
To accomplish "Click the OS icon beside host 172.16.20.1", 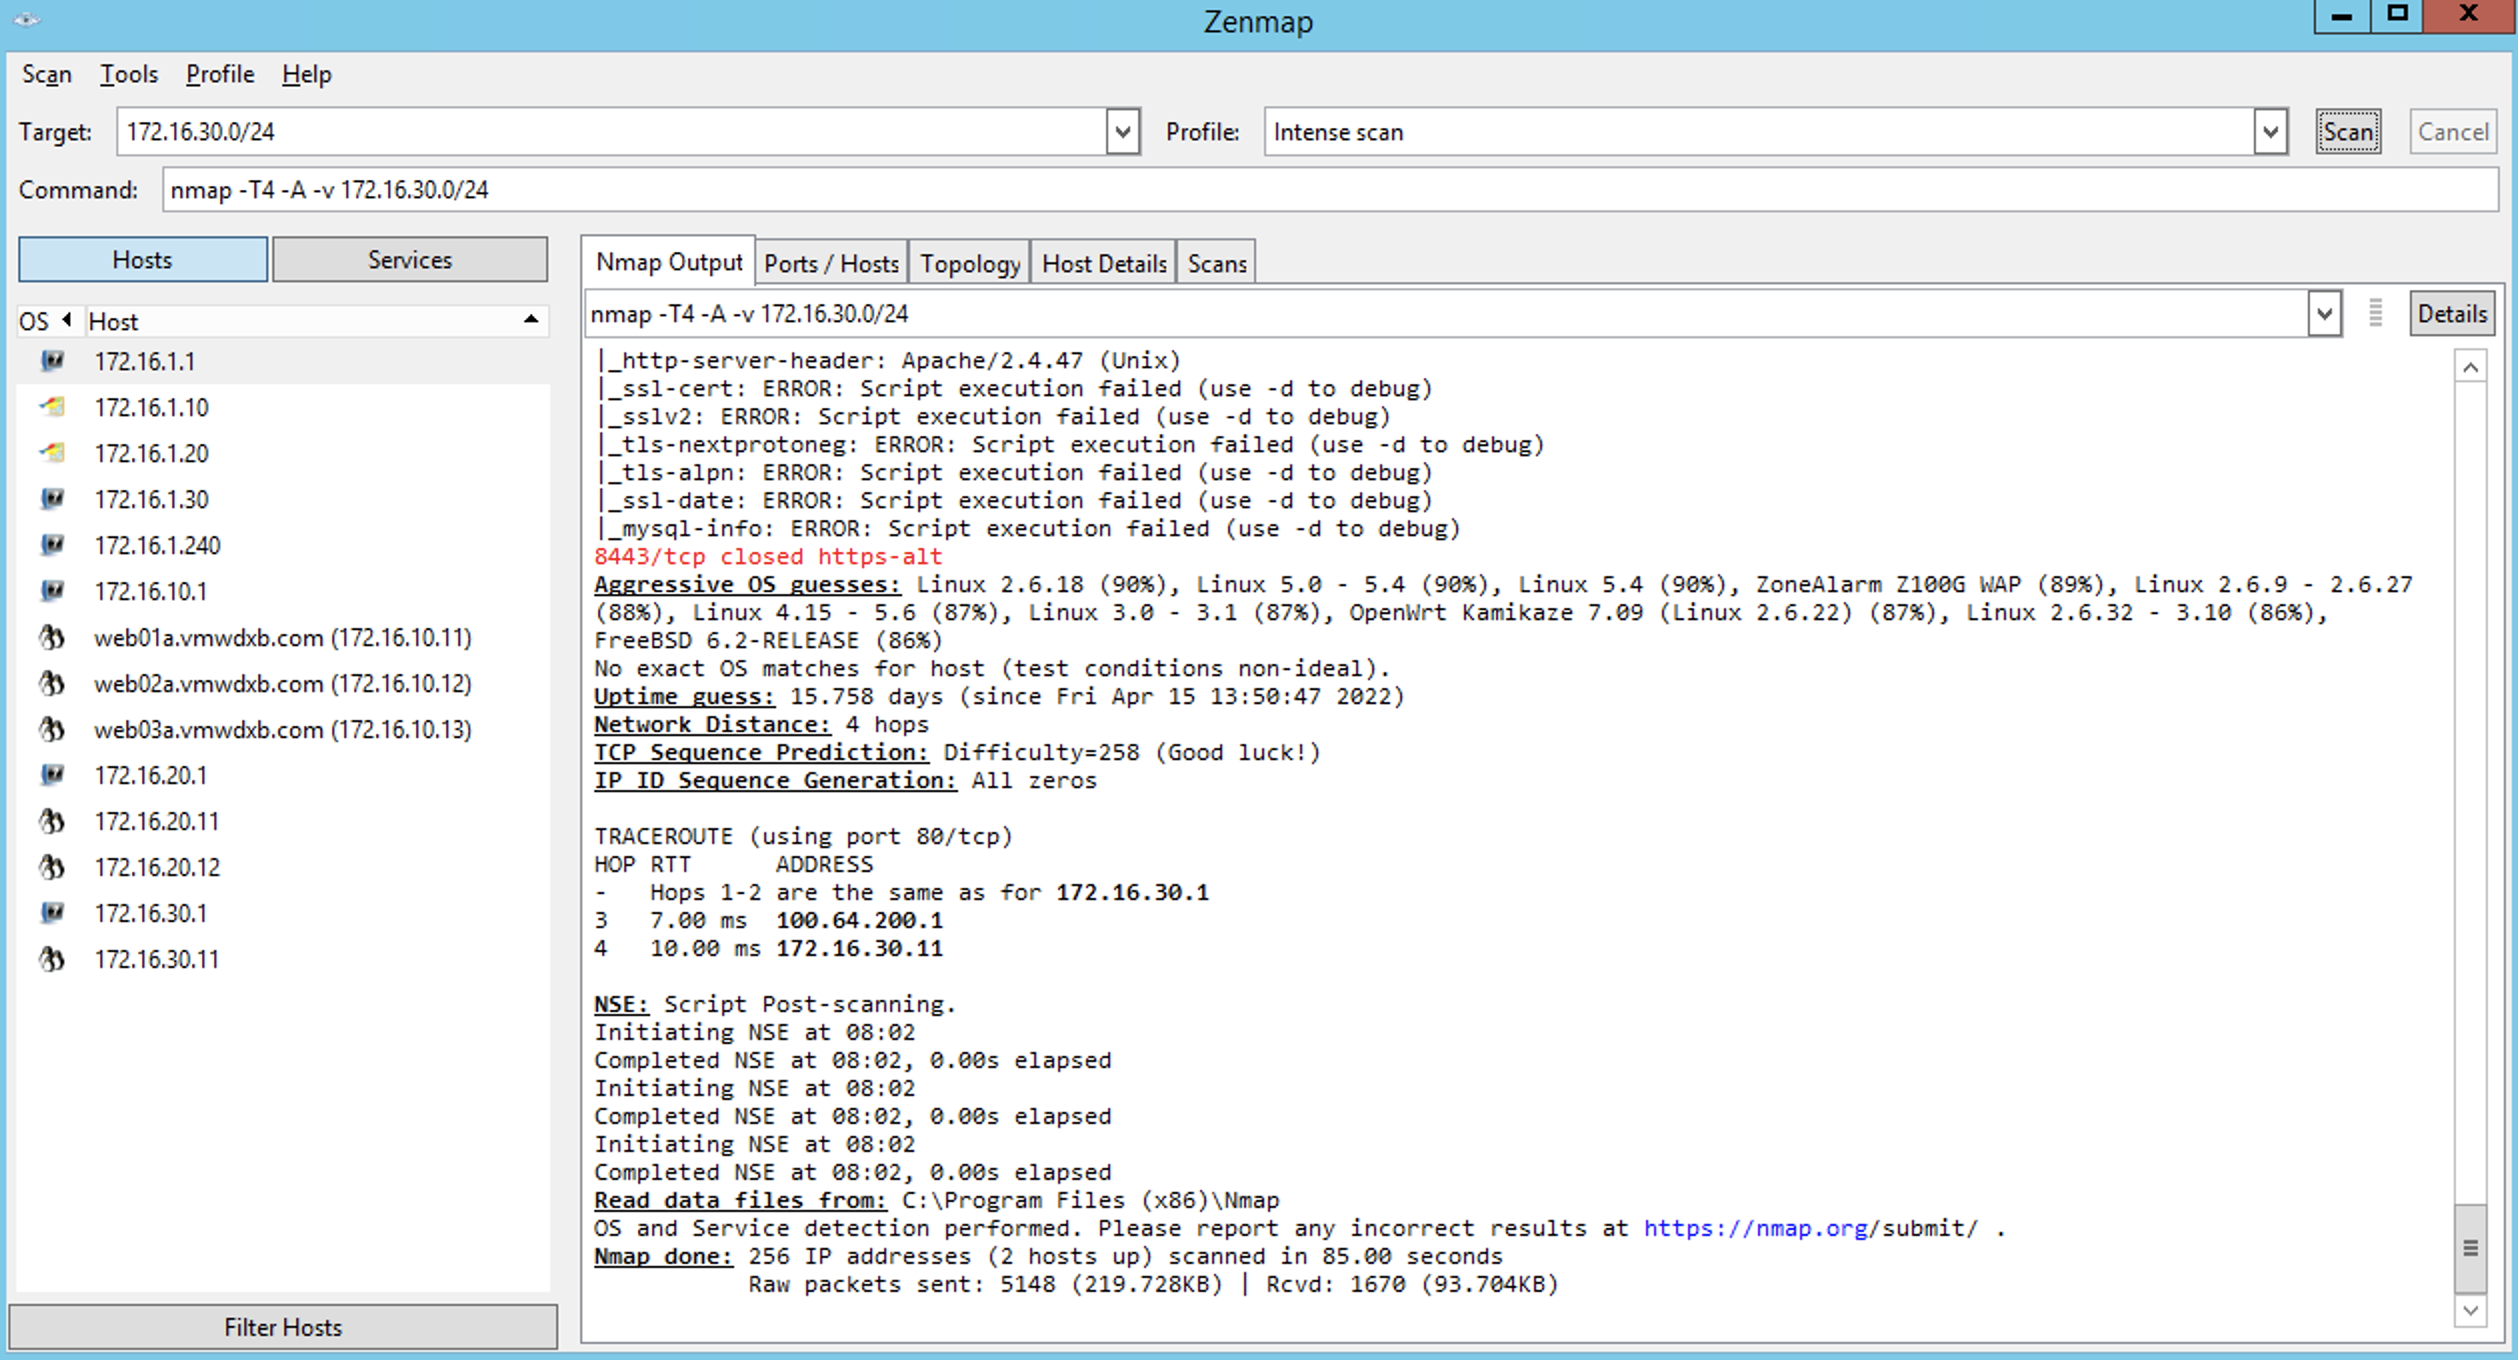I will click(x=52, y=775).
